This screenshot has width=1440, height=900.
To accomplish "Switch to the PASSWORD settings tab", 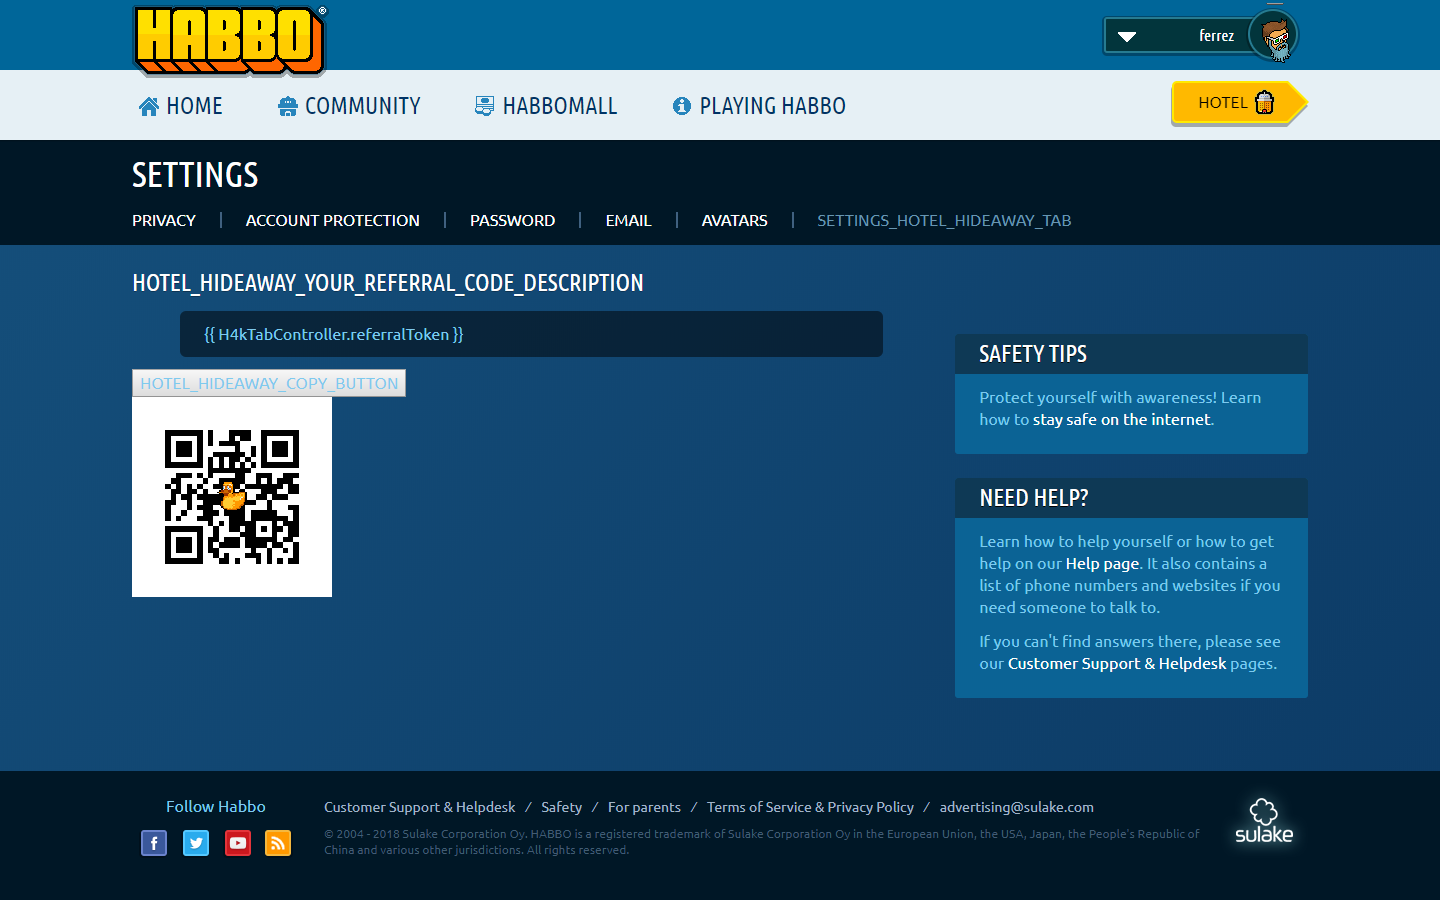I will (512, 220).
